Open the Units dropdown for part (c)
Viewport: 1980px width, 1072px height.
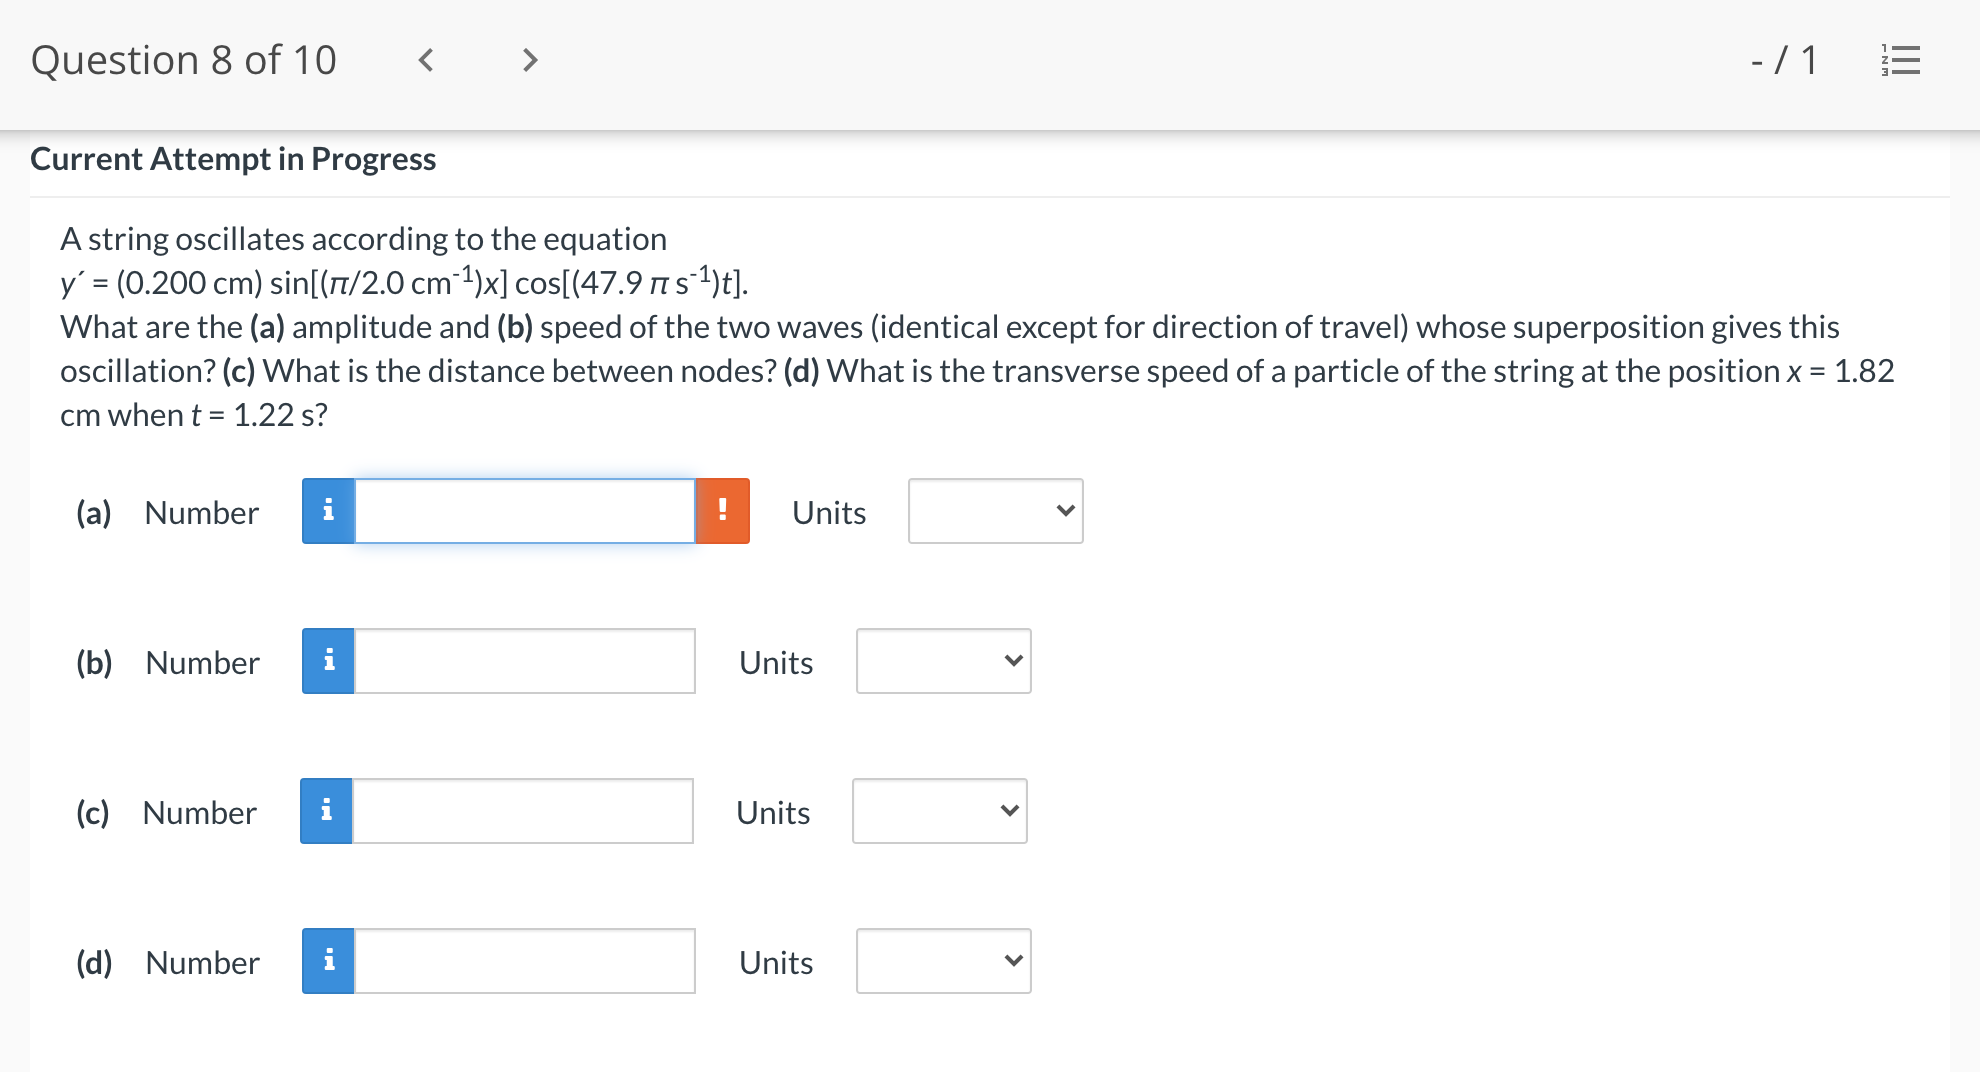coord(938,811)
